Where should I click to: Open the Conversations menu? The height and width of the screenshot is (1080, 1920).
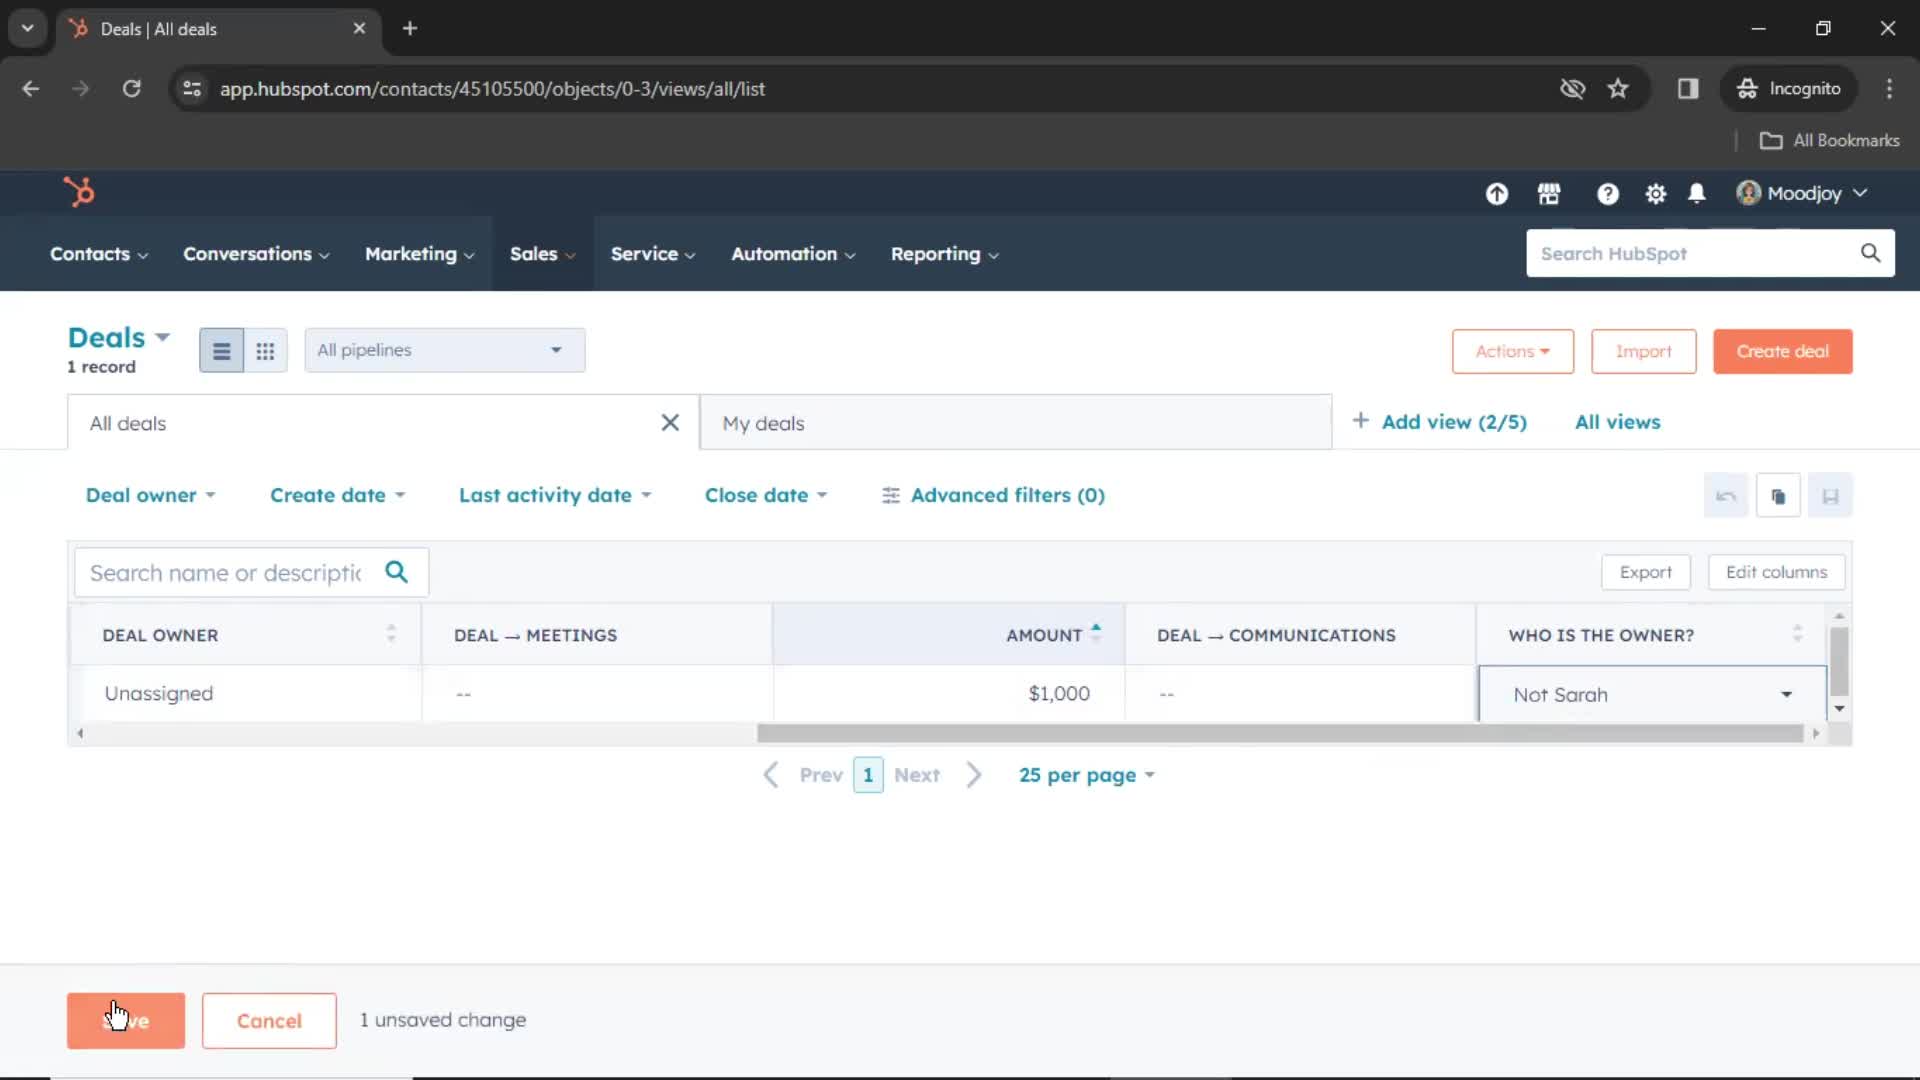(256, 254)
